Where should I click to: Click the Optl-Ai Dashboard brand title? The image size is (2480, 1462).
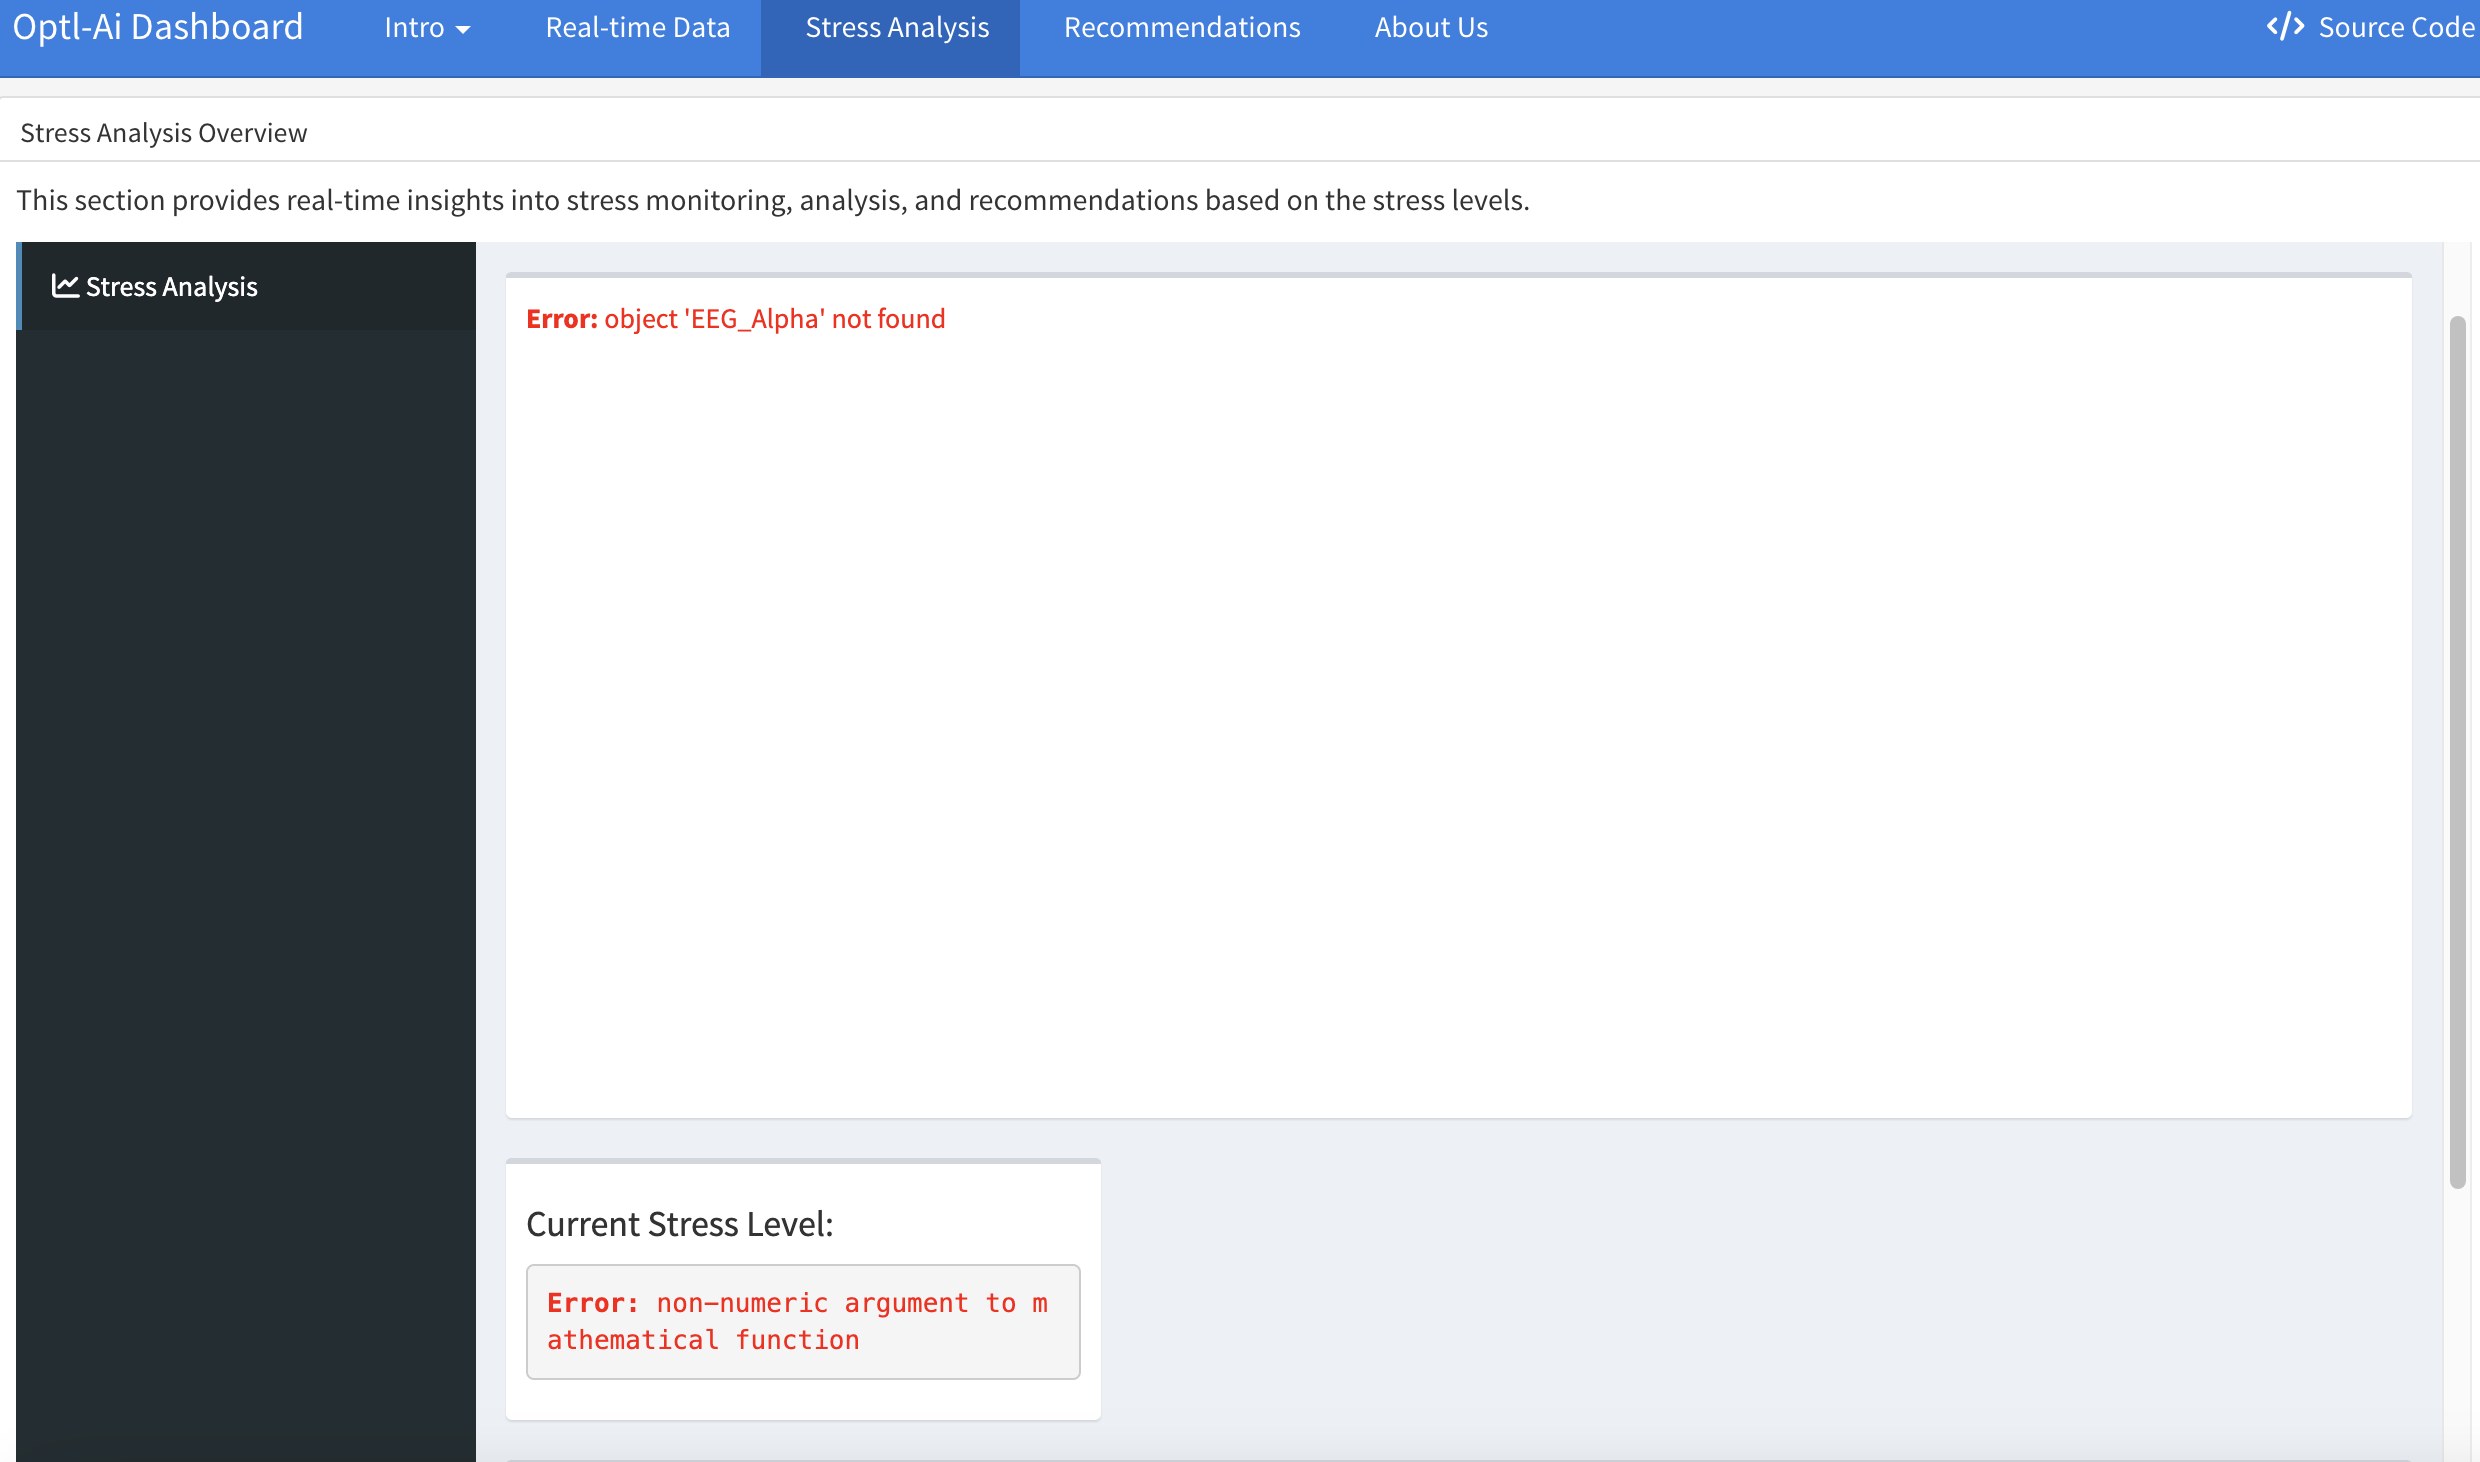[157, 28]
